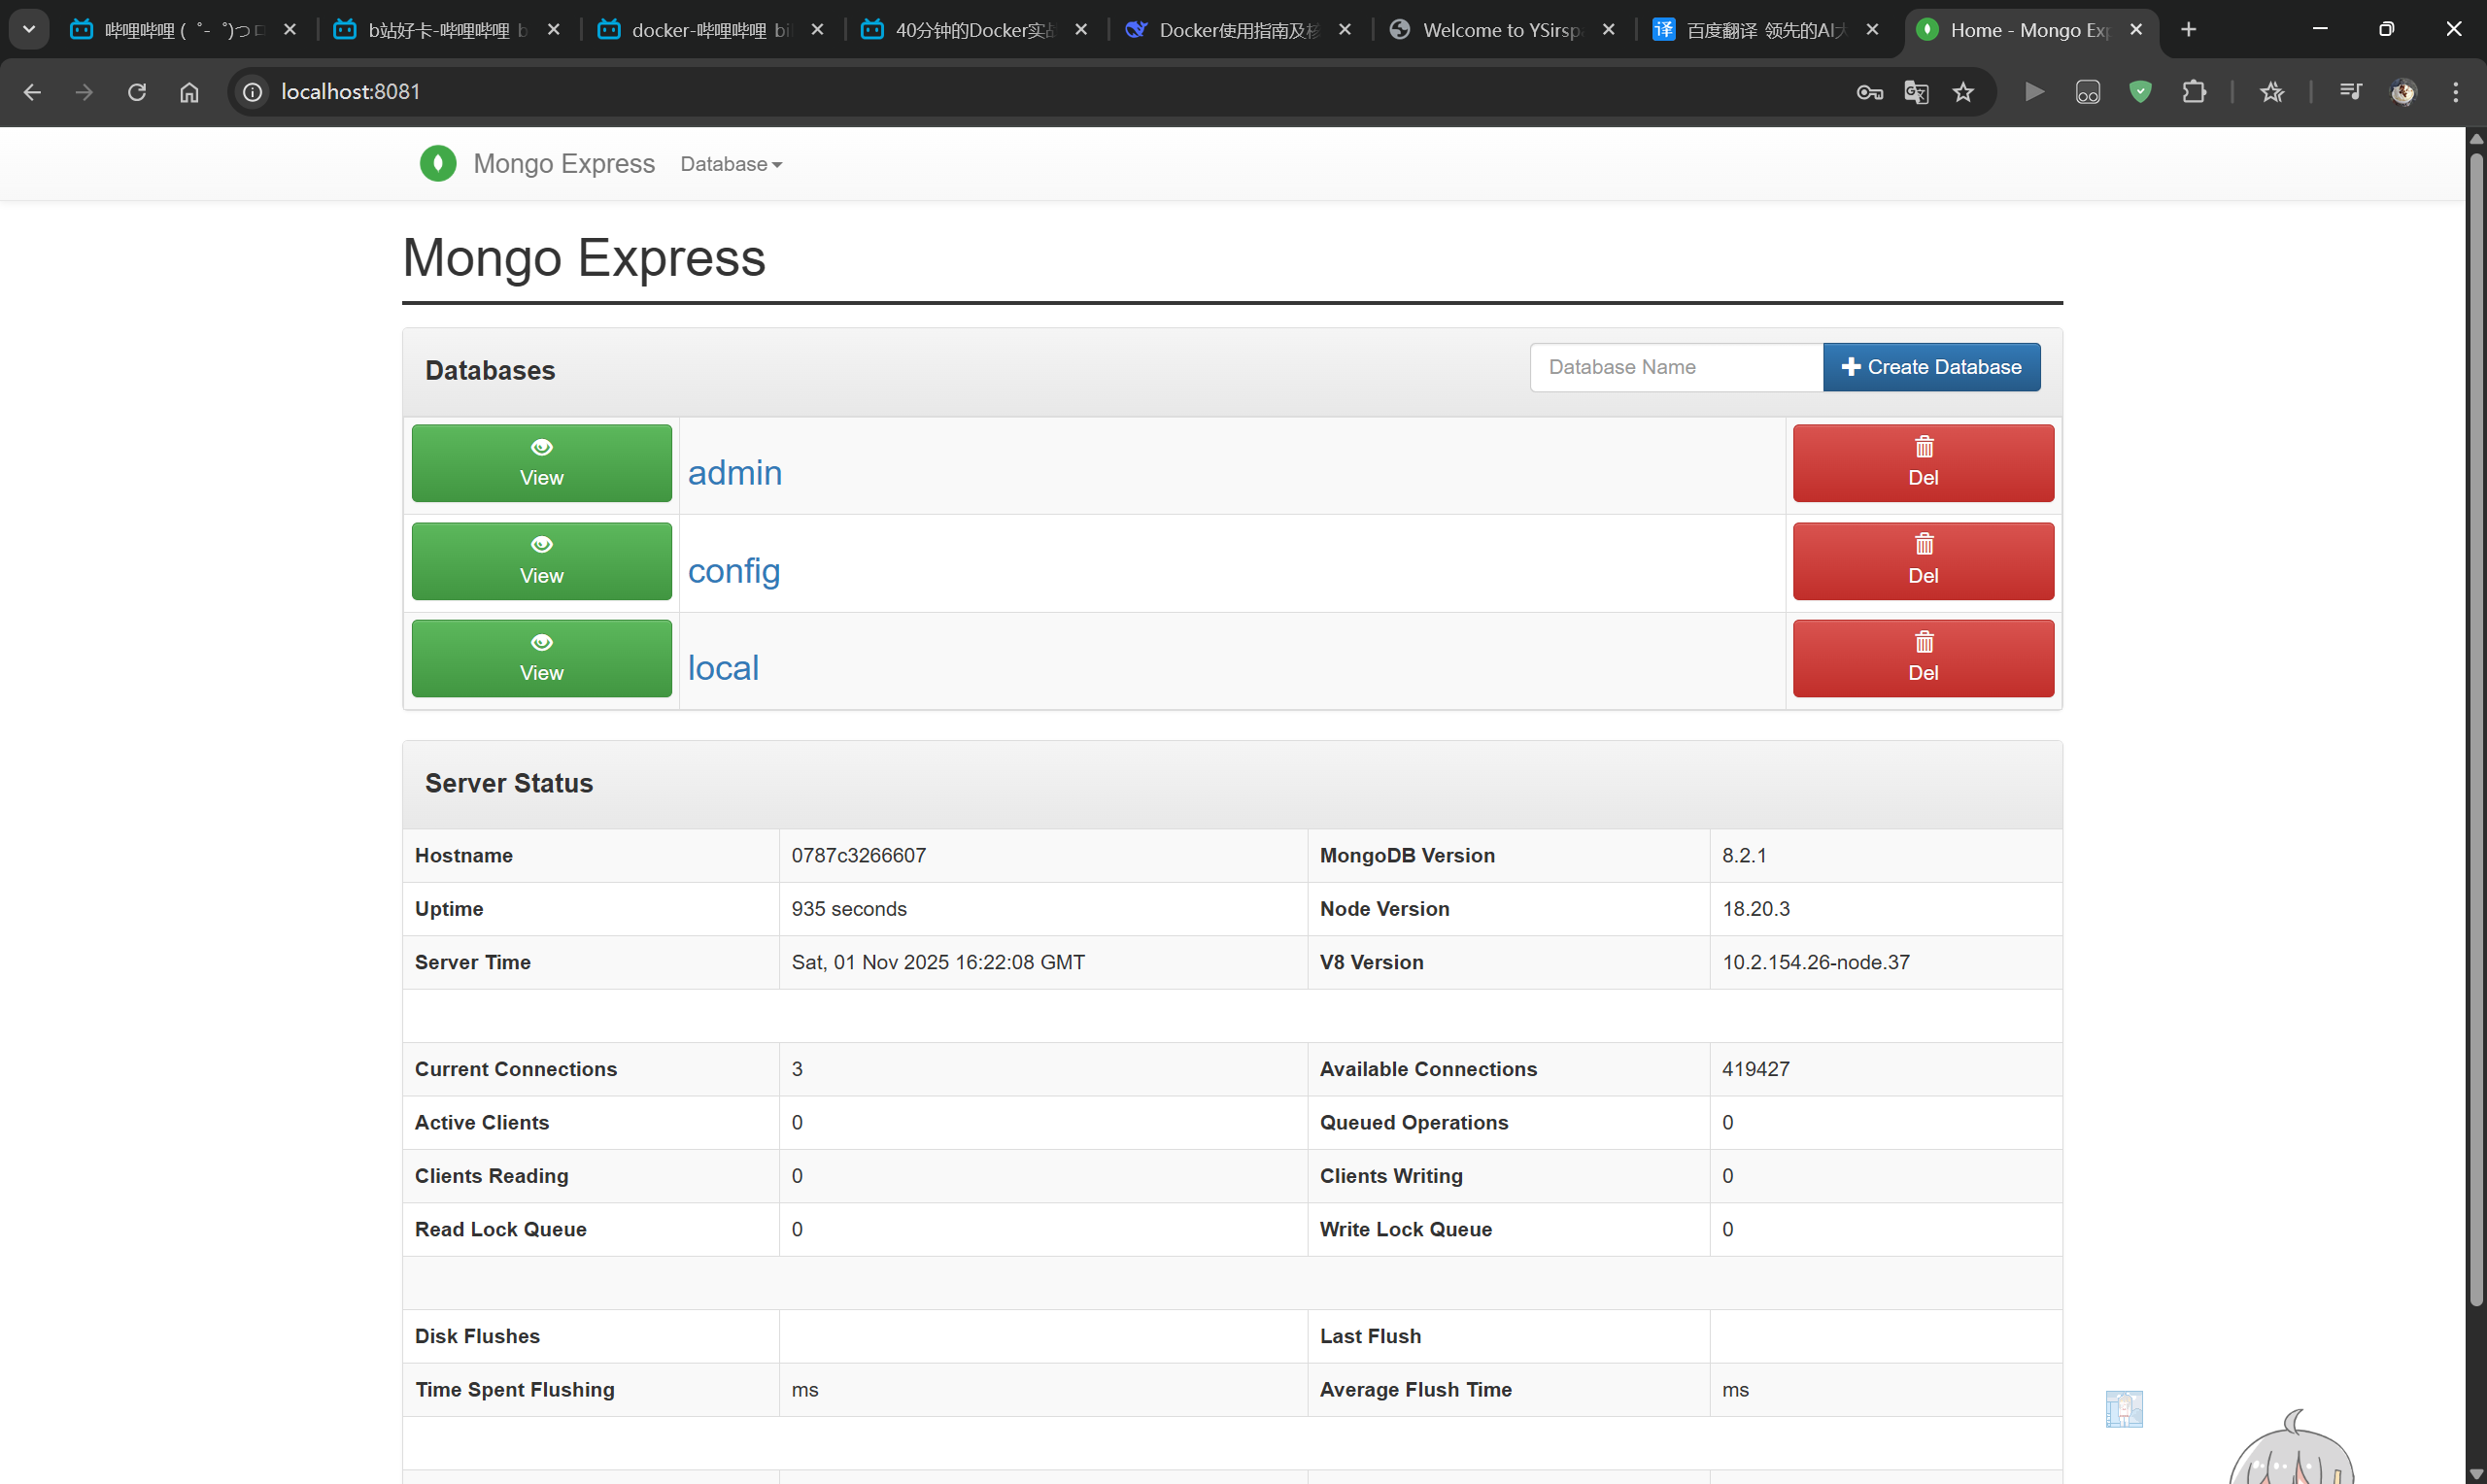Screen dimensions: 2487x1484
Task: Click the Create Database button
Action: tap(1930, 367)
